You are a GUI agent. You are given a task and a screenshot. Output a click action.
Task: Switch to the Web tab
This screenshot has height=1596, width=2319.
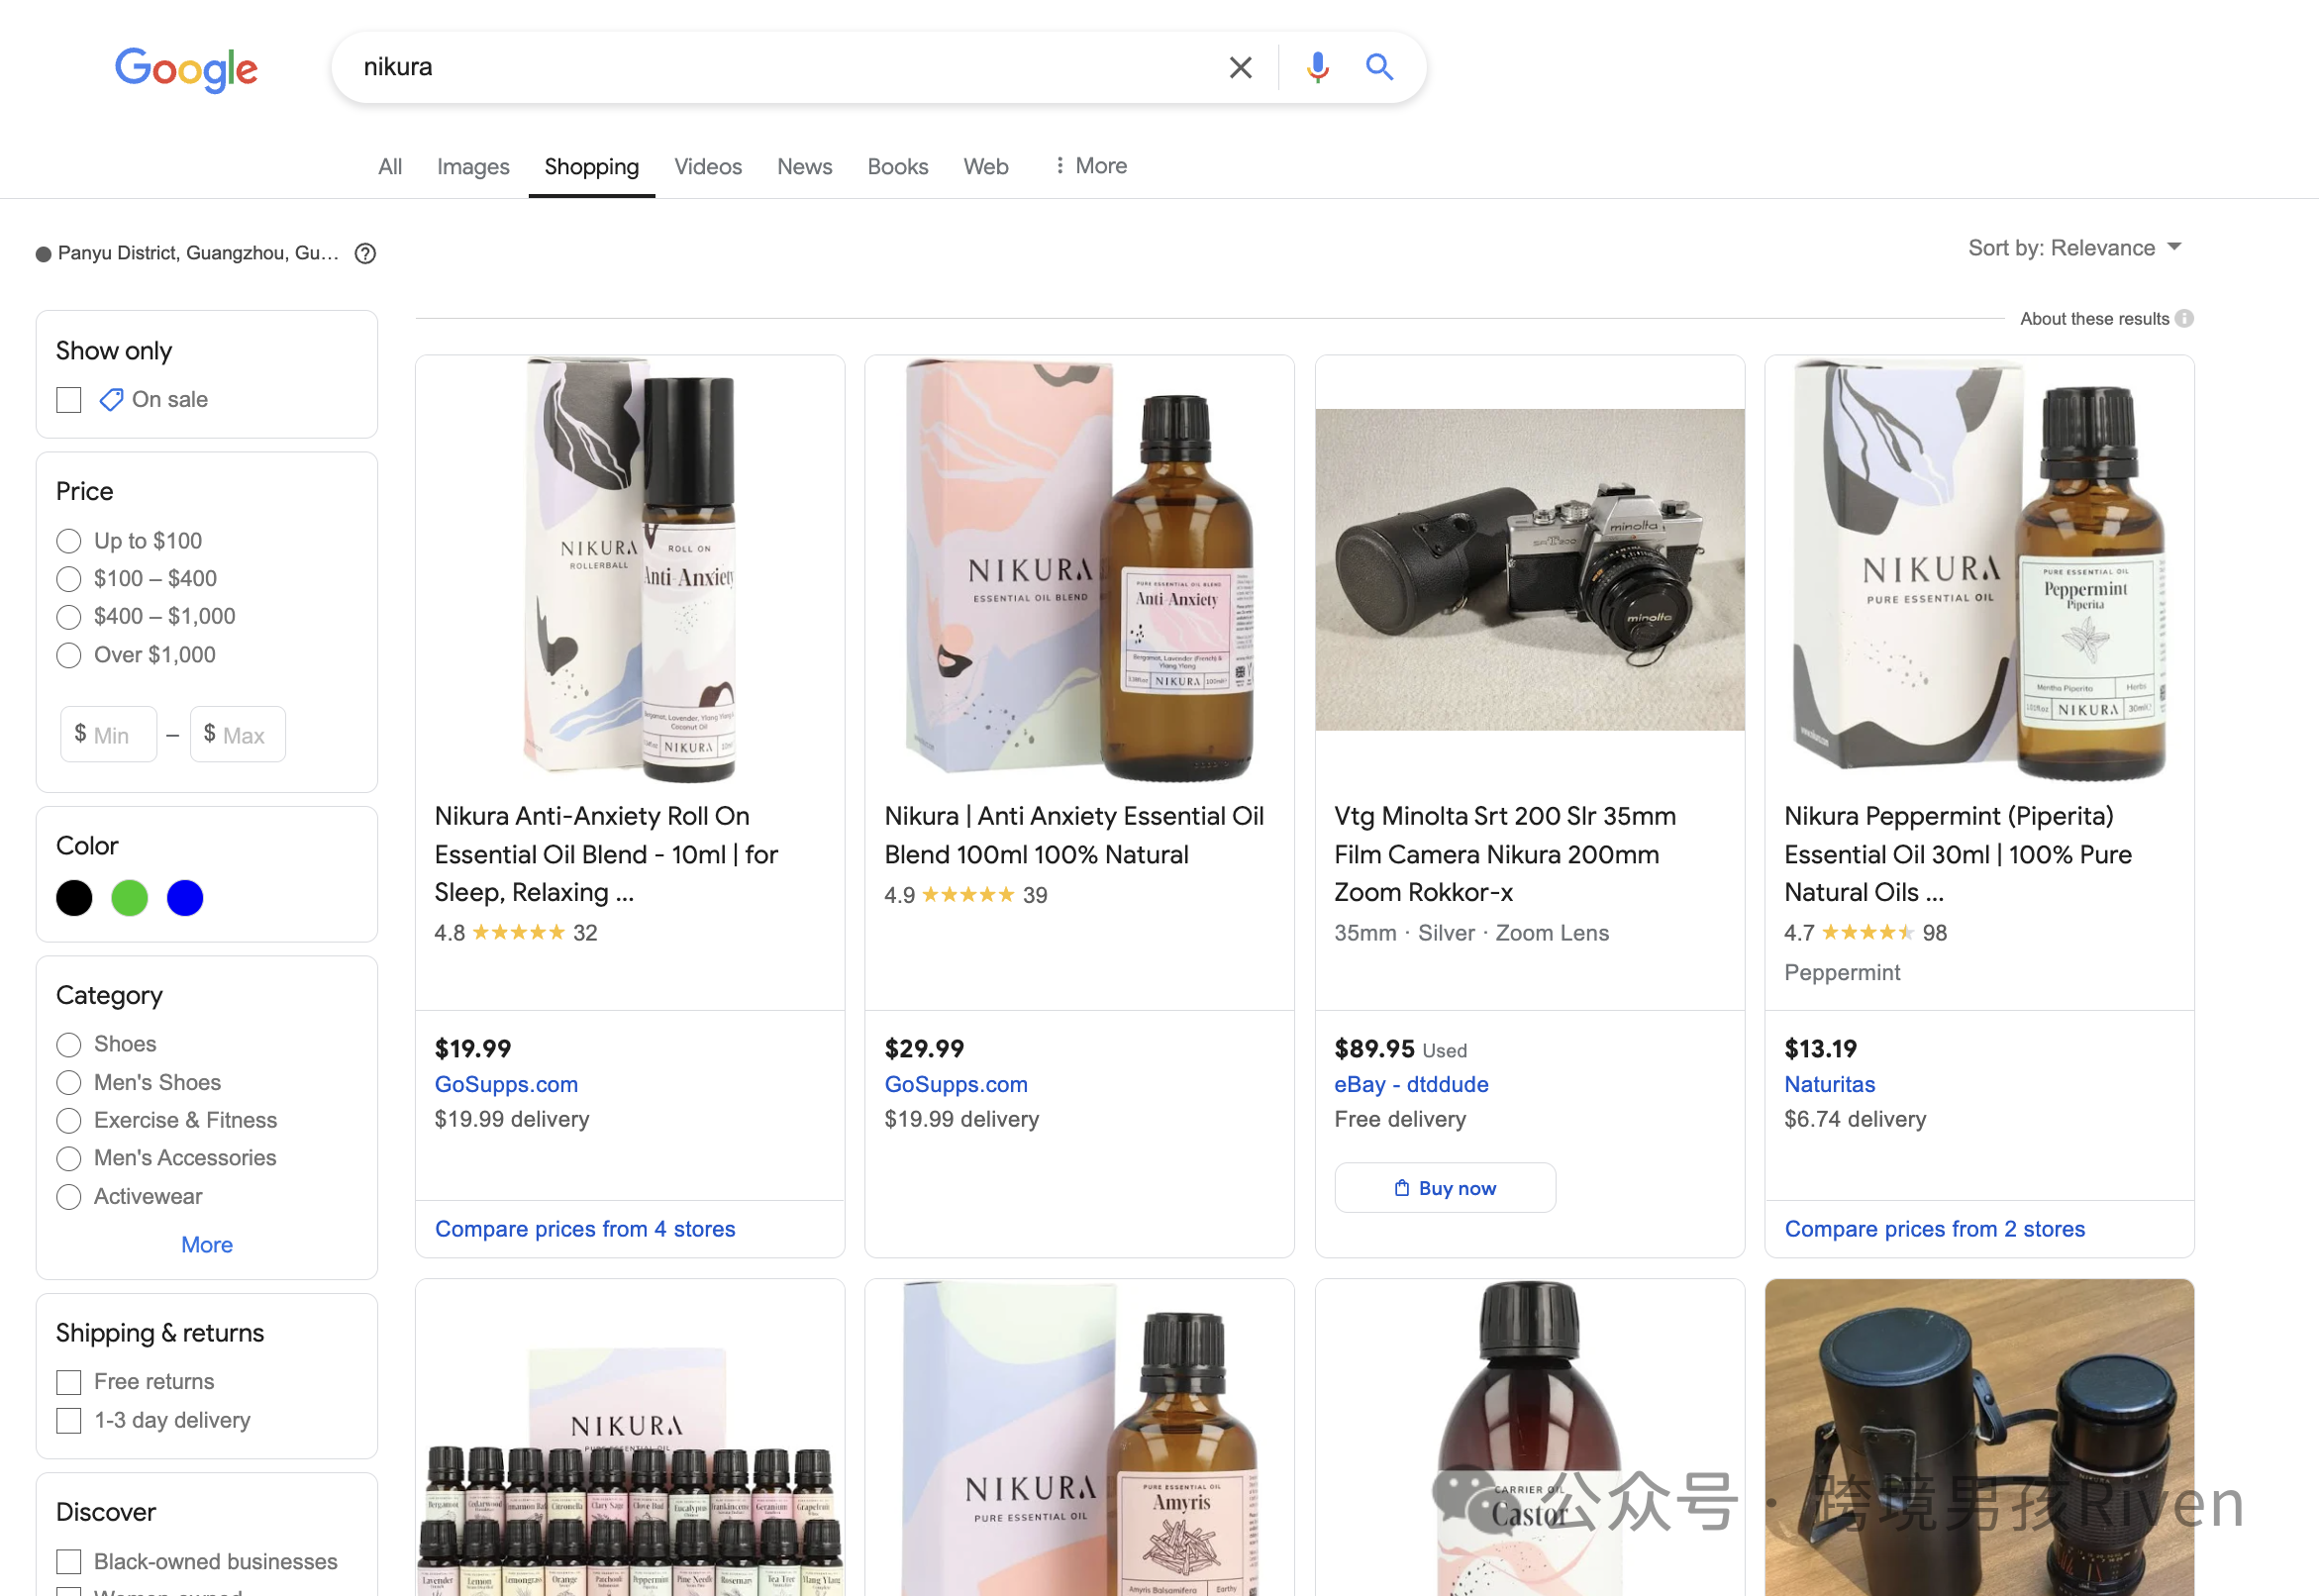click(986, 166)
